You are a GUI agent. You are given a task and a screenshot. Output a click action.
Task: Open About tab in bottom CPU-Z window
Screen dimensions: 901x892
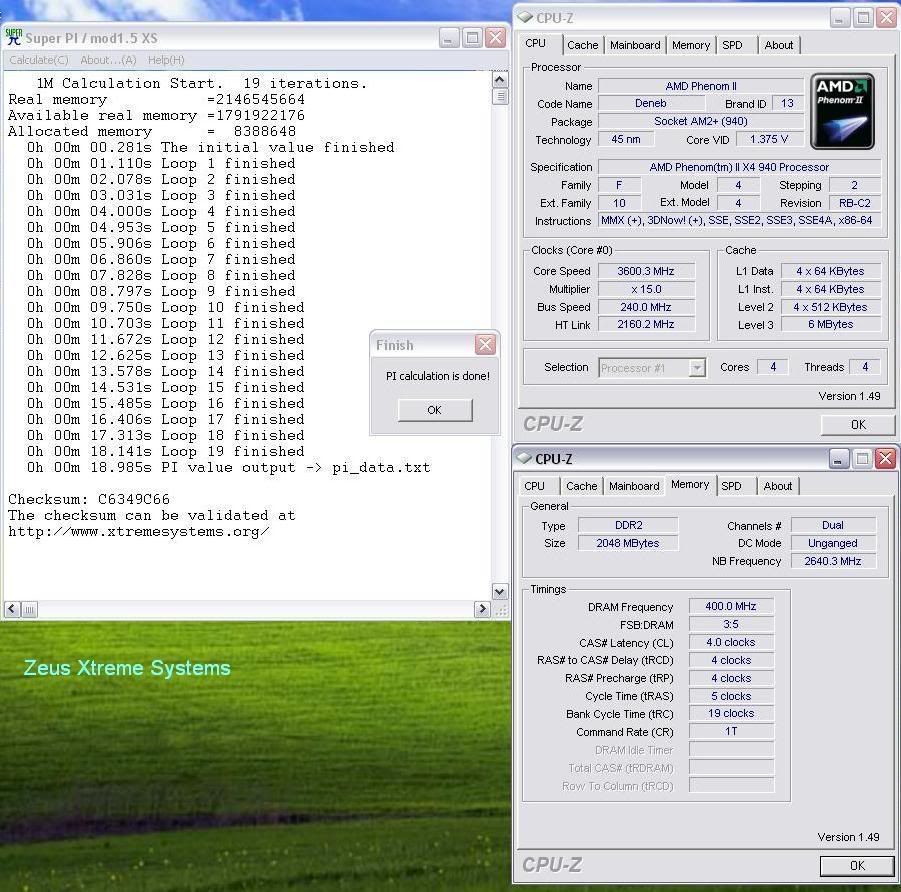[x=777, y=486]
